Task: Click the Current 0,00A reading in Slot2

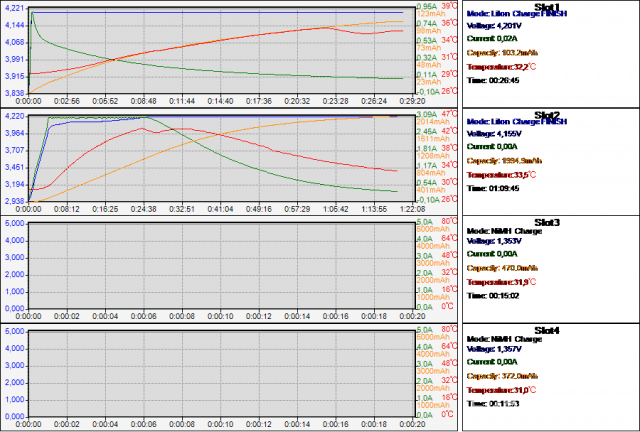Action: [492, 147]
